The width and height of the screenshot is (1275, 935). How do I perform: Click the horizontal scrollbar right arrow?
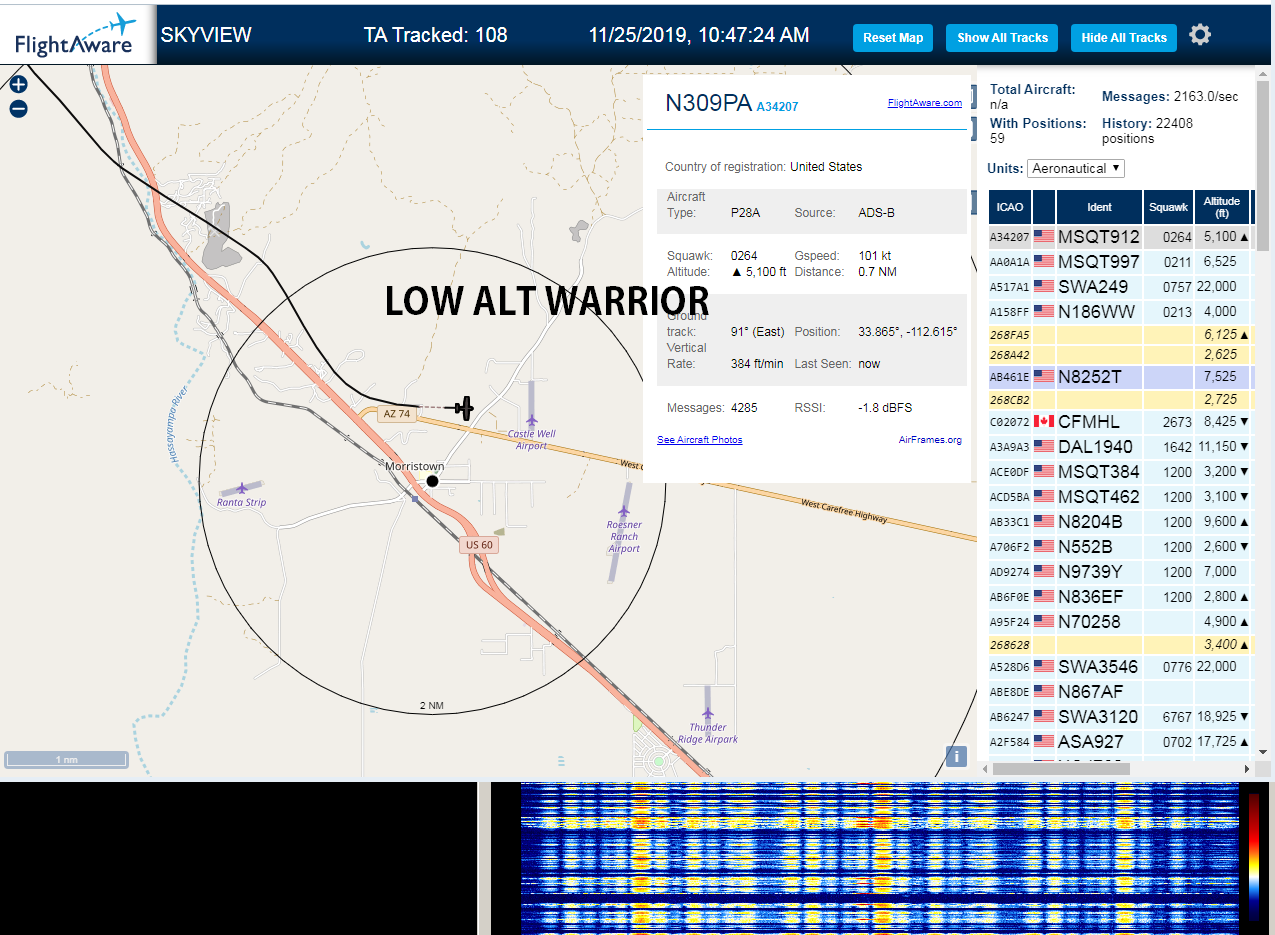click(x=1246, y=769)
